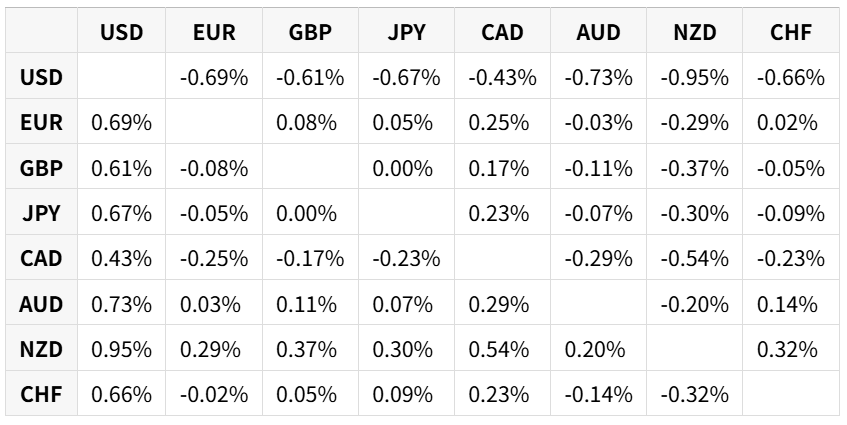Image resolution: width=847 pixels, height=425 pixels.
Task: Click the CAD column header
Action: 502,32
